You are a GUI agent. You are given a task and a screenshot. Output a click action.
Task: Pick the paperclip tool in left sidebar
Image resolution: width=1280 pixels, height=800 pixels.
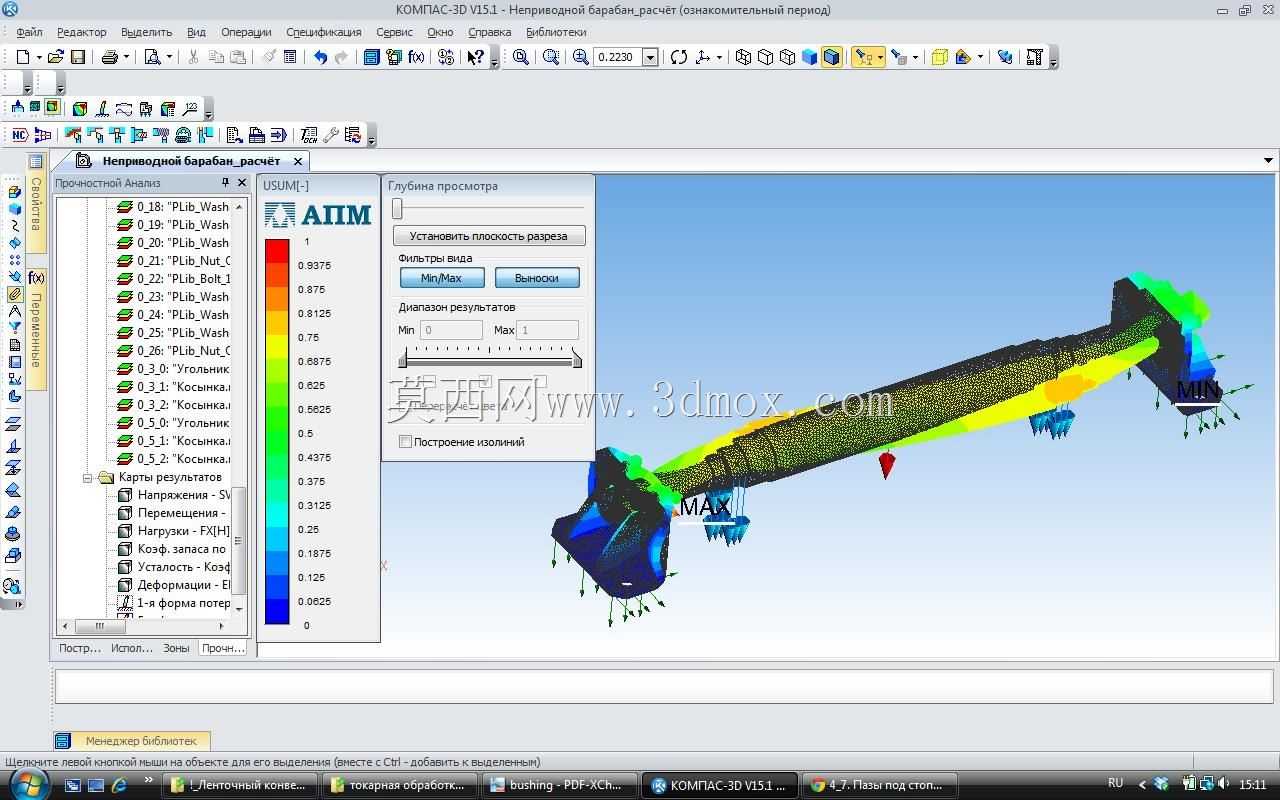(14, 294)
